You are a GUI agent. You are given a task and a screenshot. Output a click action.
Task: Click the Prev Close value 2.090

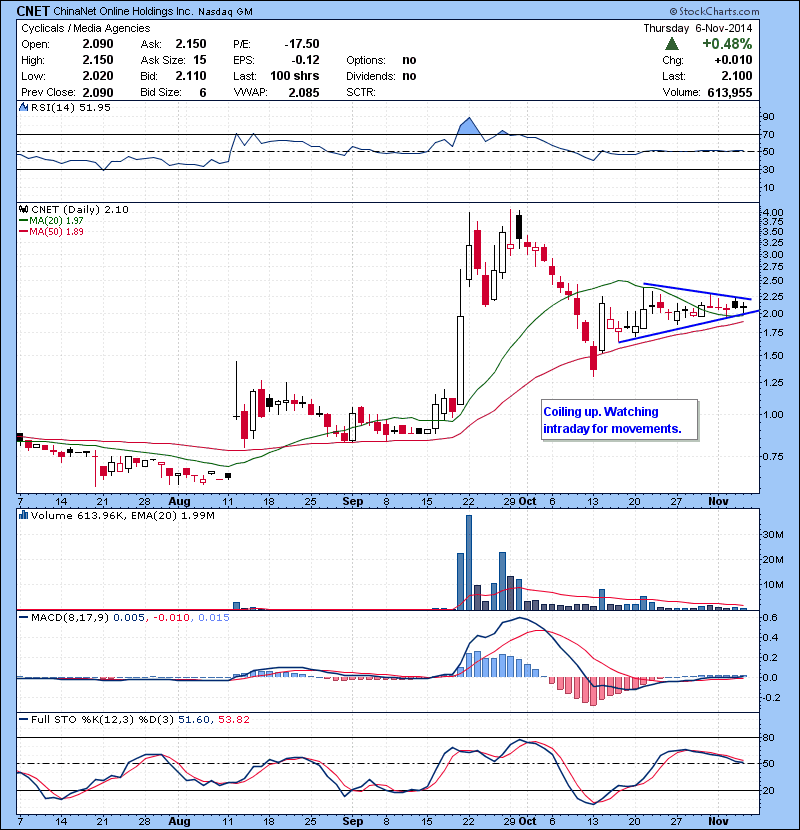[98, 93]
